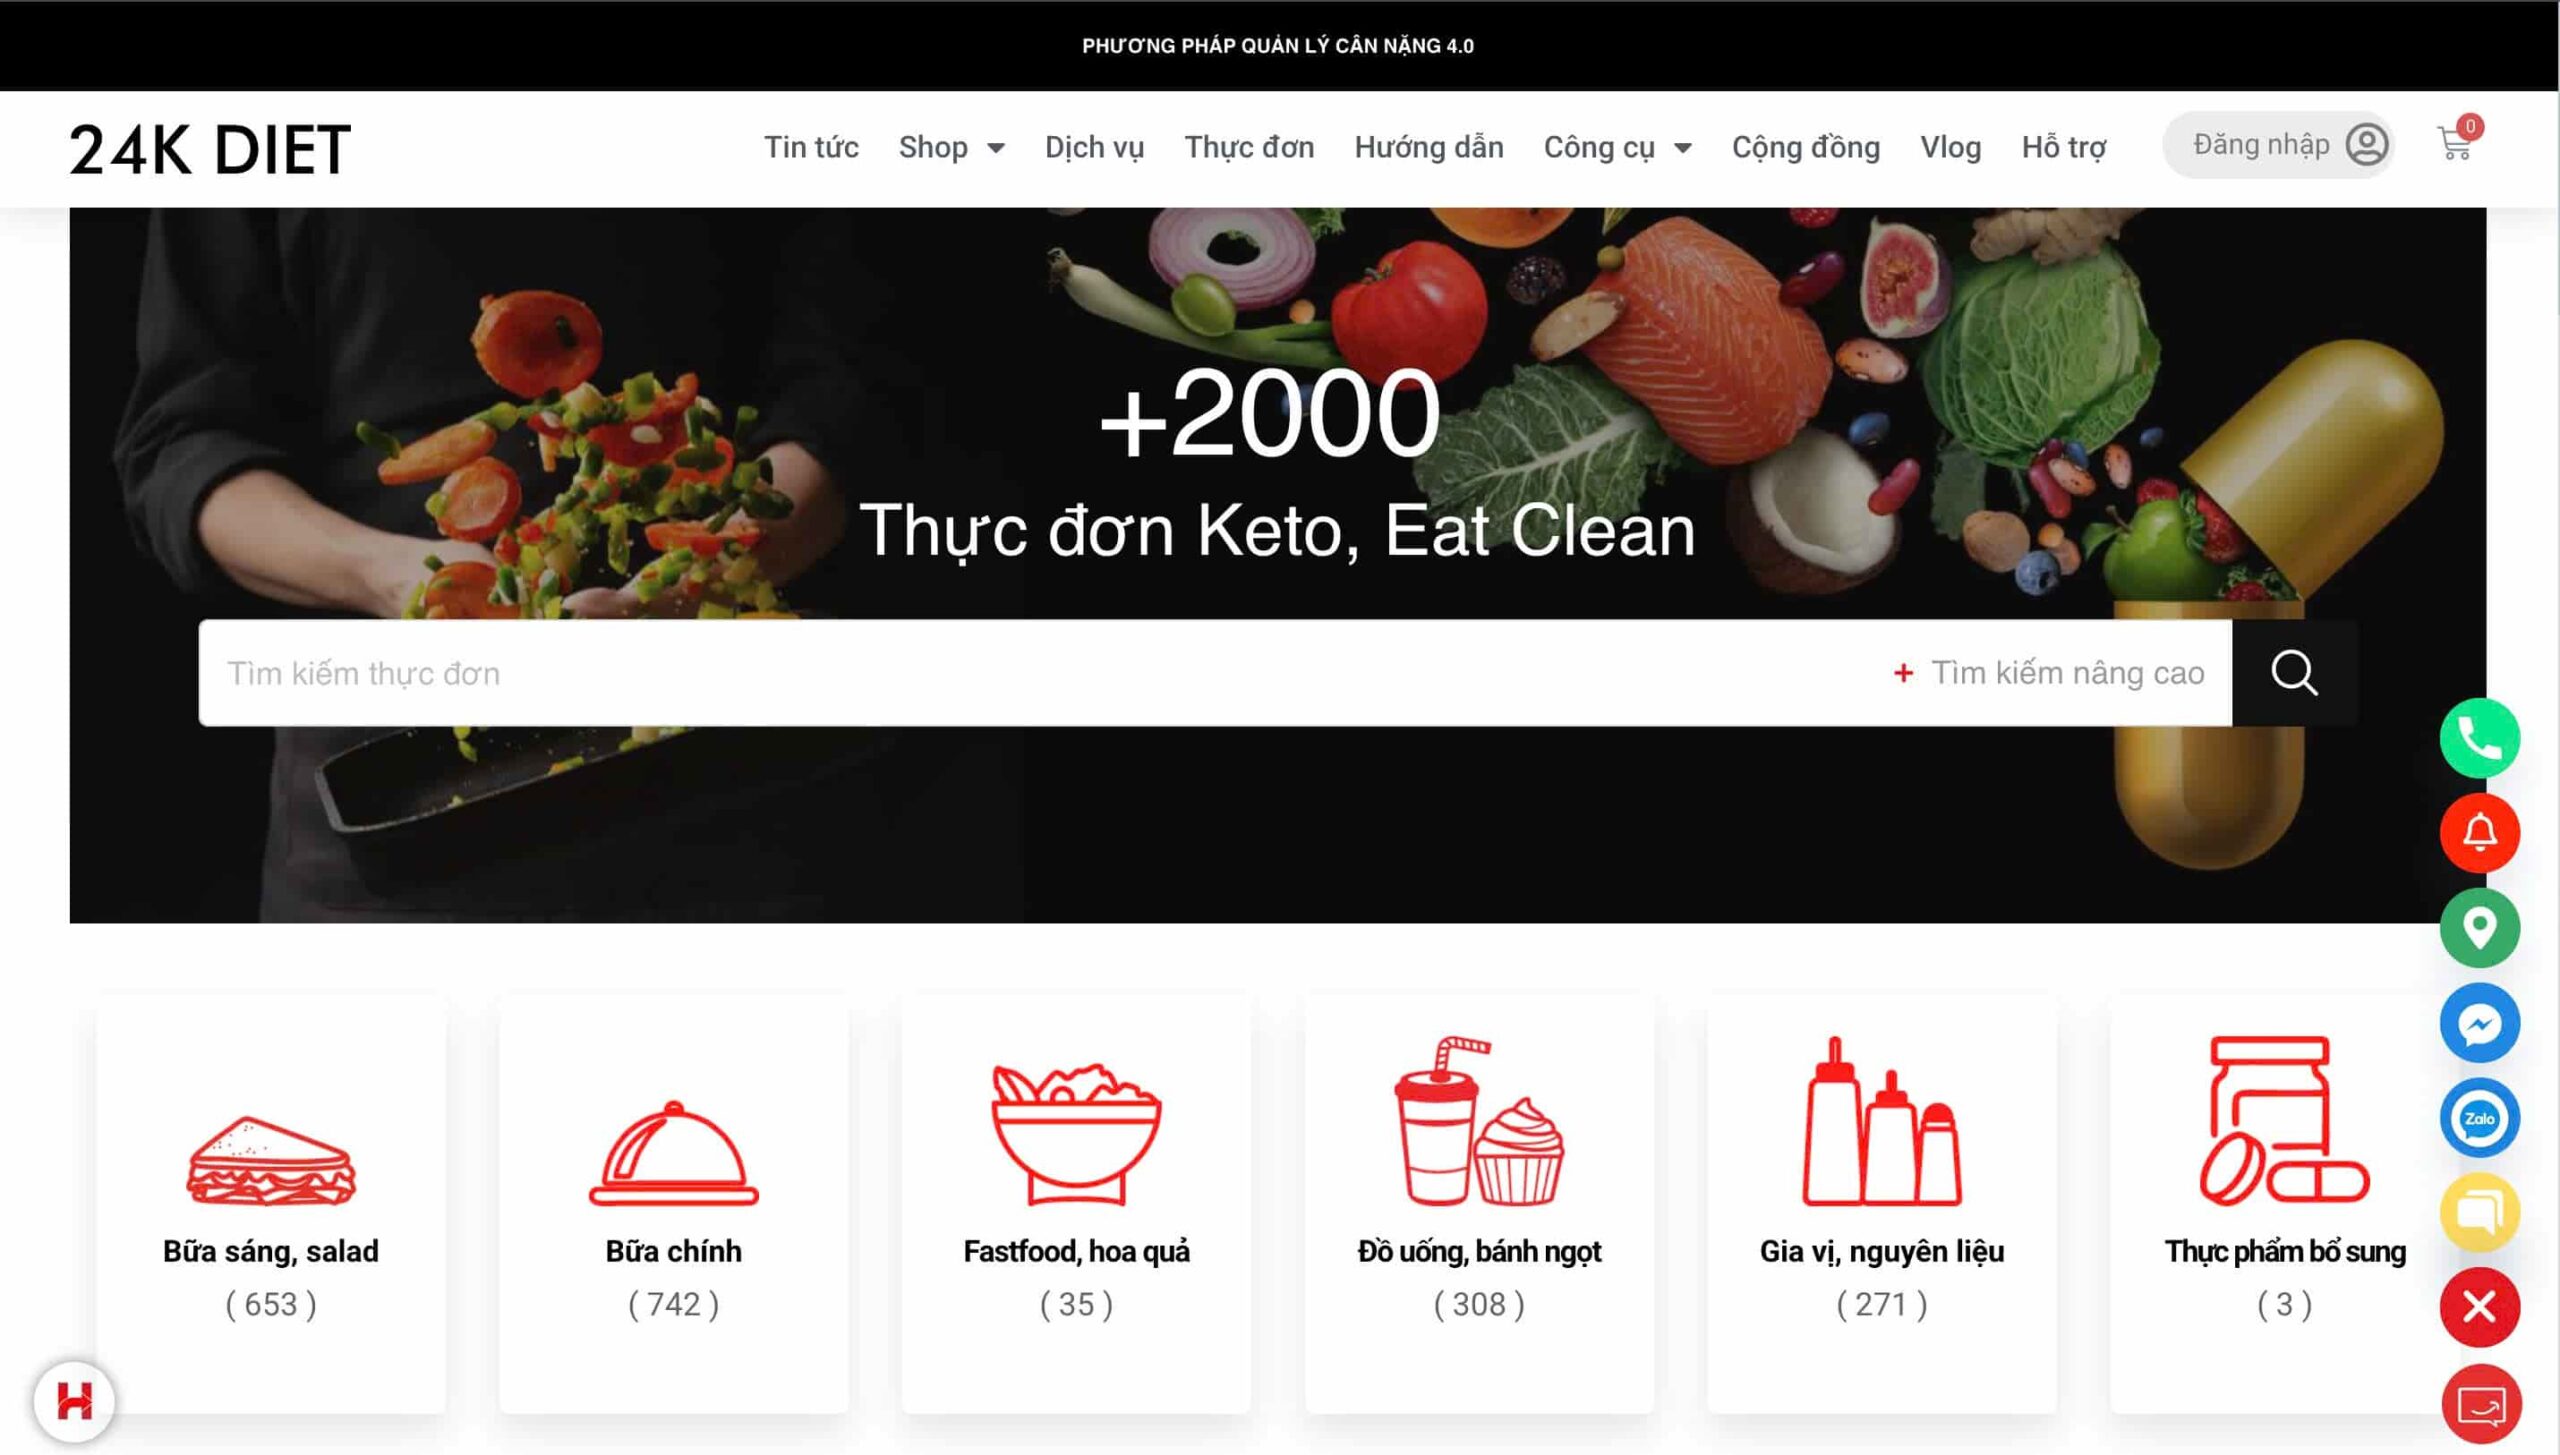Open the Messenger chat icon
The width and height of the screenshot is (2560, 1455).
[x=2479, y=1023]
